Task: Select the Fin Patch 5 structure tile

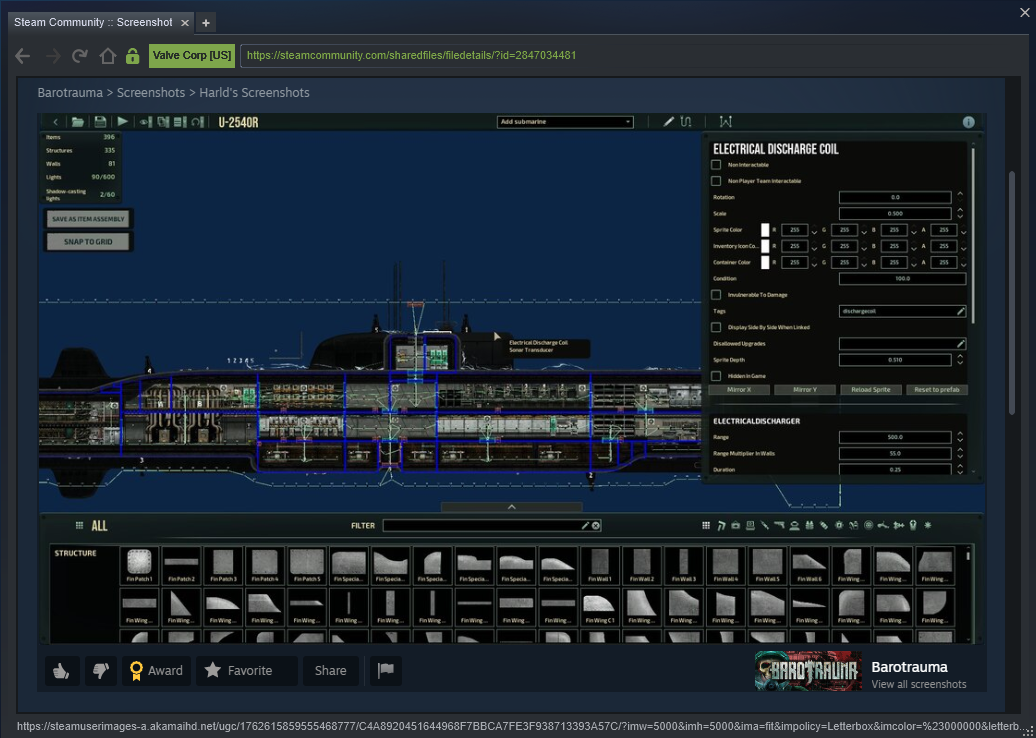Action: (307, 566)
